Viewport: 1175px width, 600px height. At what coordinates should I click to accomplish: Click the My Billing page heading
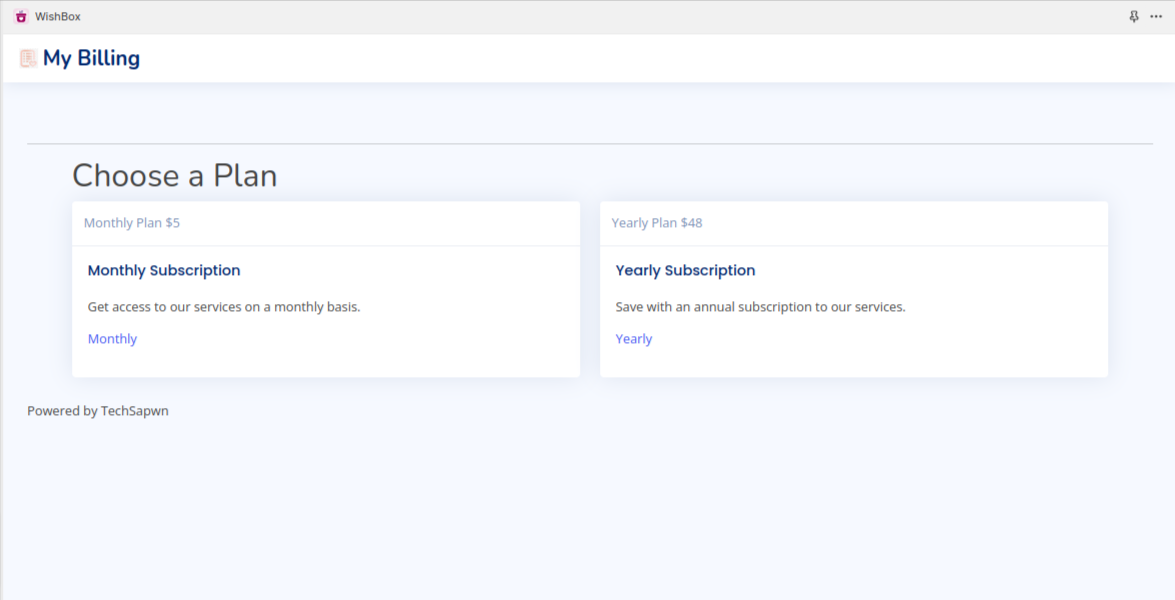click(x=91, y=59)
